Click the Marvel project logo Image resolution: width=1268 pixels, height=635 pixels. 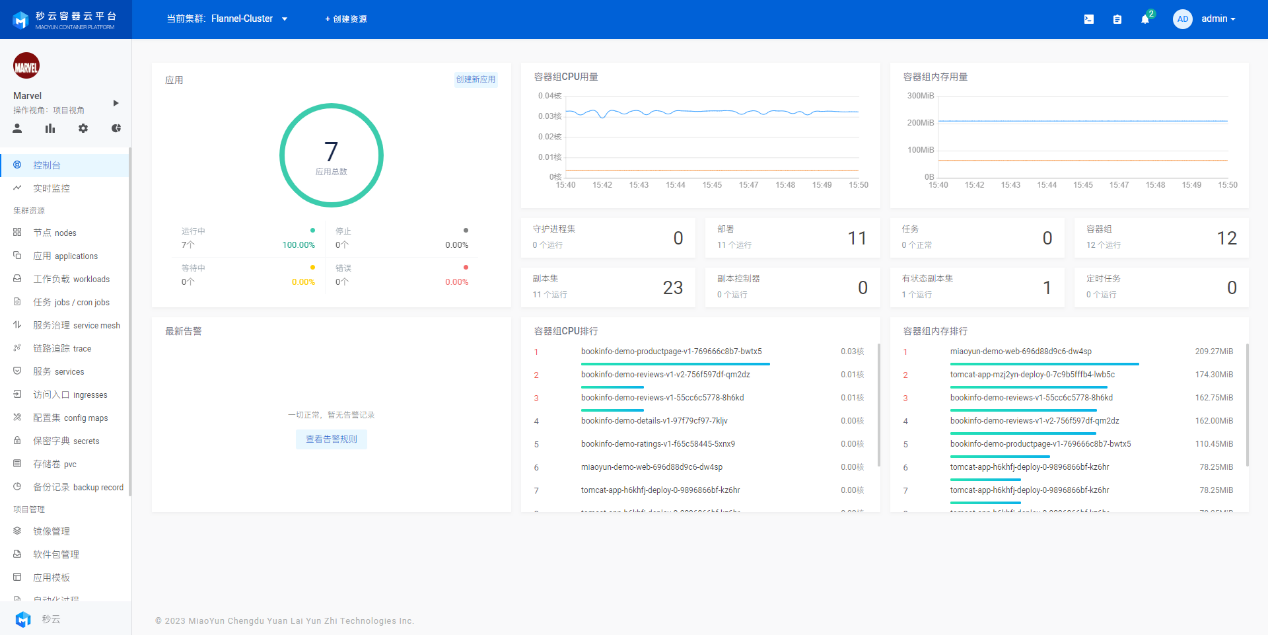(26, 67)
